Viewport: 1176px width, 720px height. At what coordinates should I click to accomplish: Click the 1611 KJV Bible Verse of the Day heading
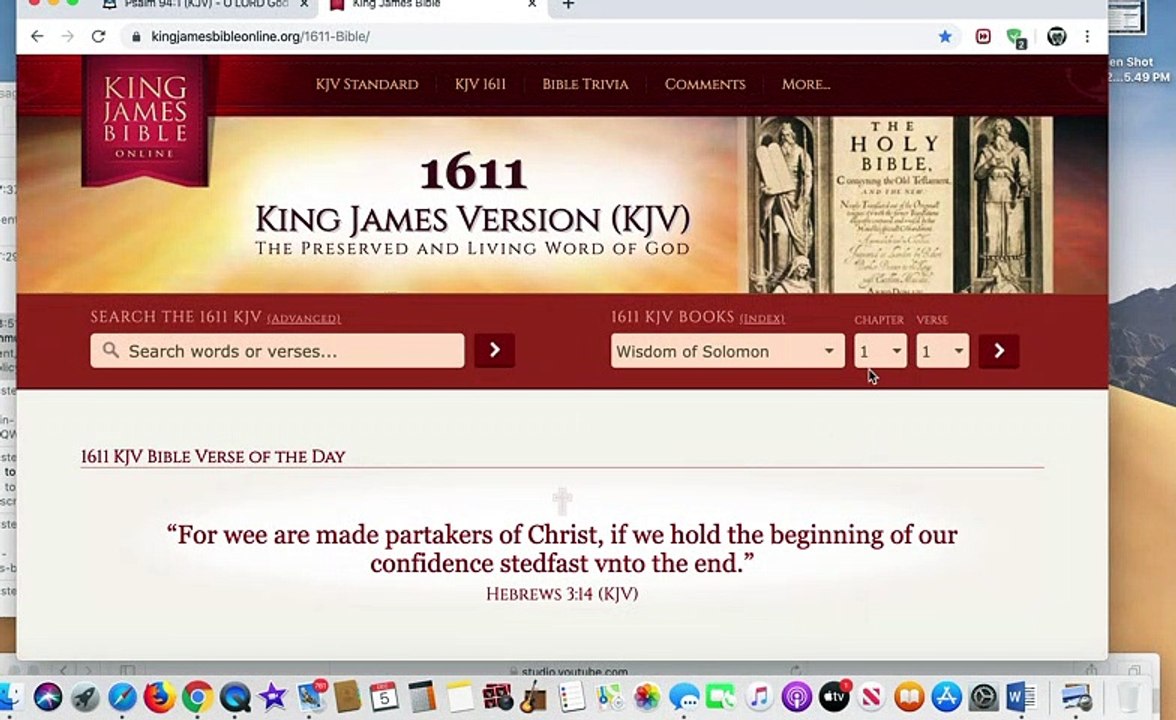click(213, 457)
